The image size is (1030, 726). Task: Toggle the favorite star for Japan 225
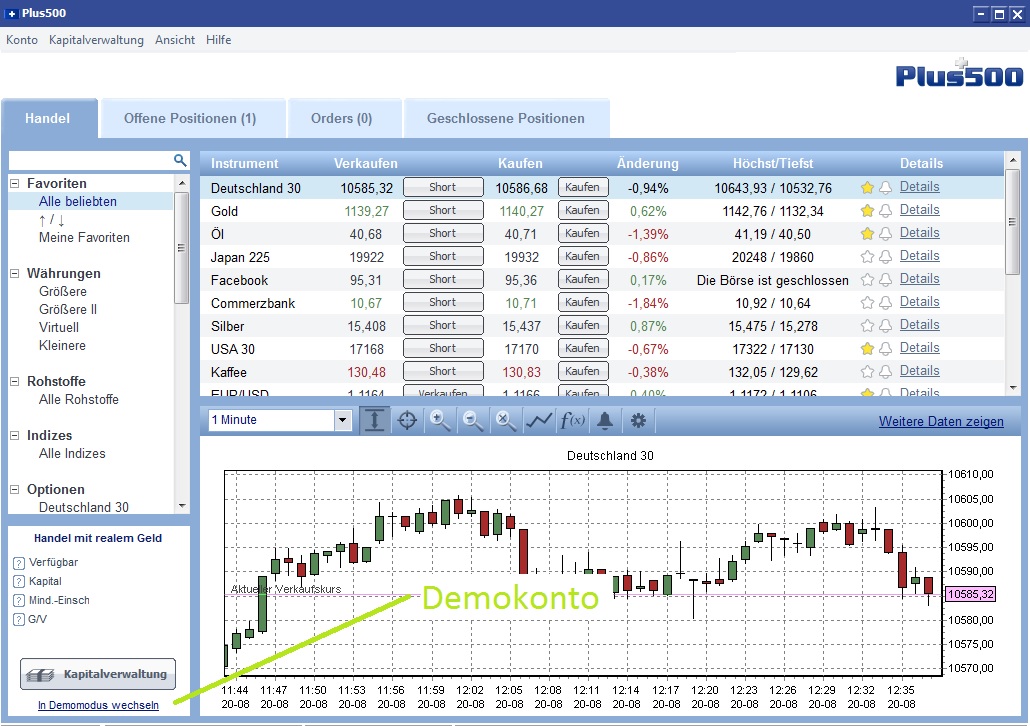pyautogui.click(x=867, y=257)
